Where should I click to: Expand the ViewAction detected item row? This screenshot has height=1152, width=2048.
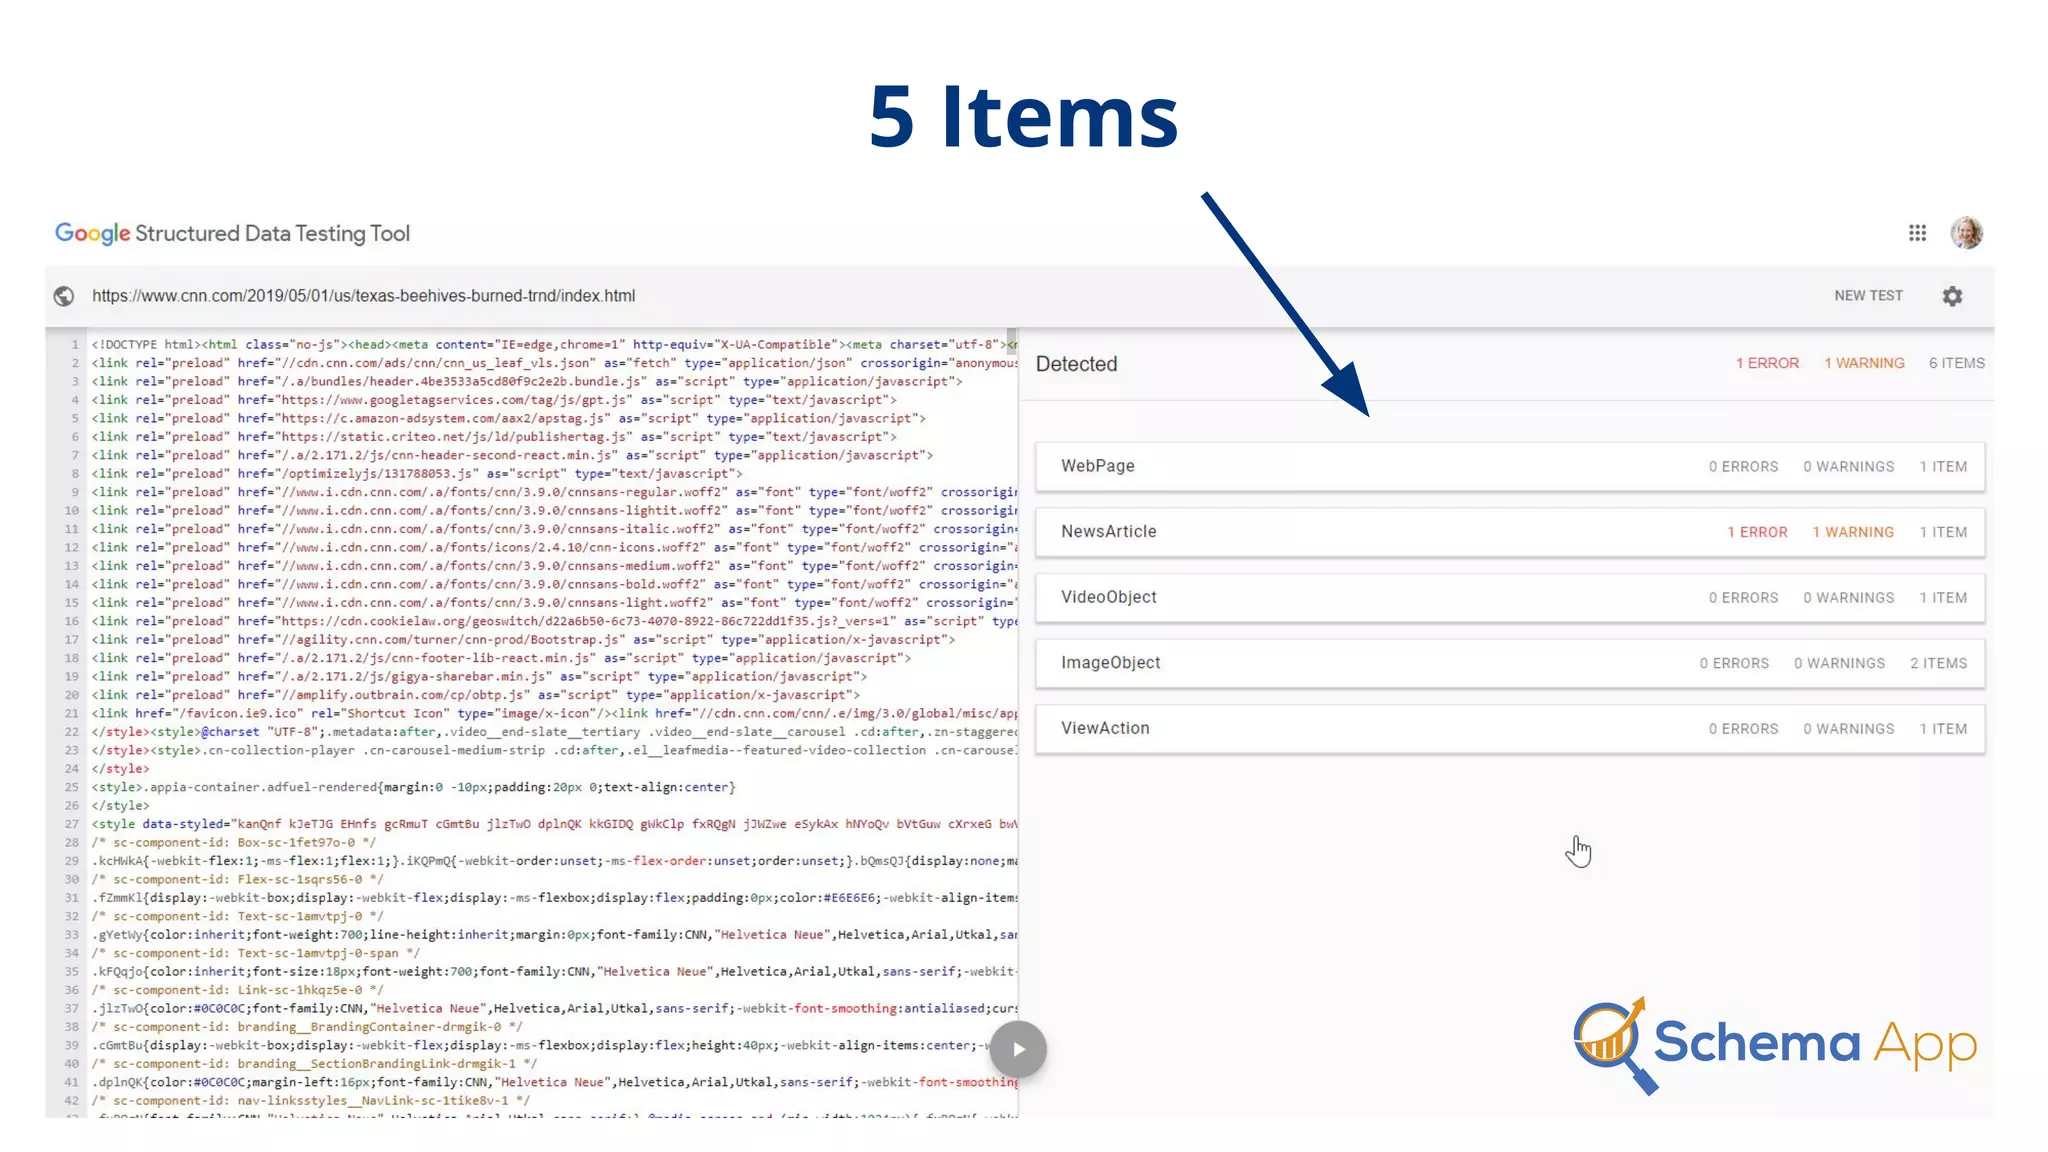point(1510,729)
